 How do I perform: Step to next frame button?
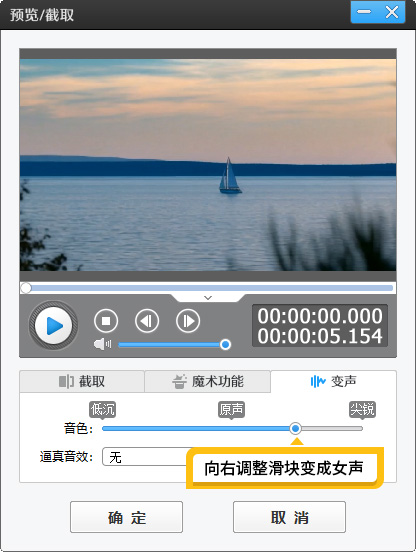click(x=188, y=321)
